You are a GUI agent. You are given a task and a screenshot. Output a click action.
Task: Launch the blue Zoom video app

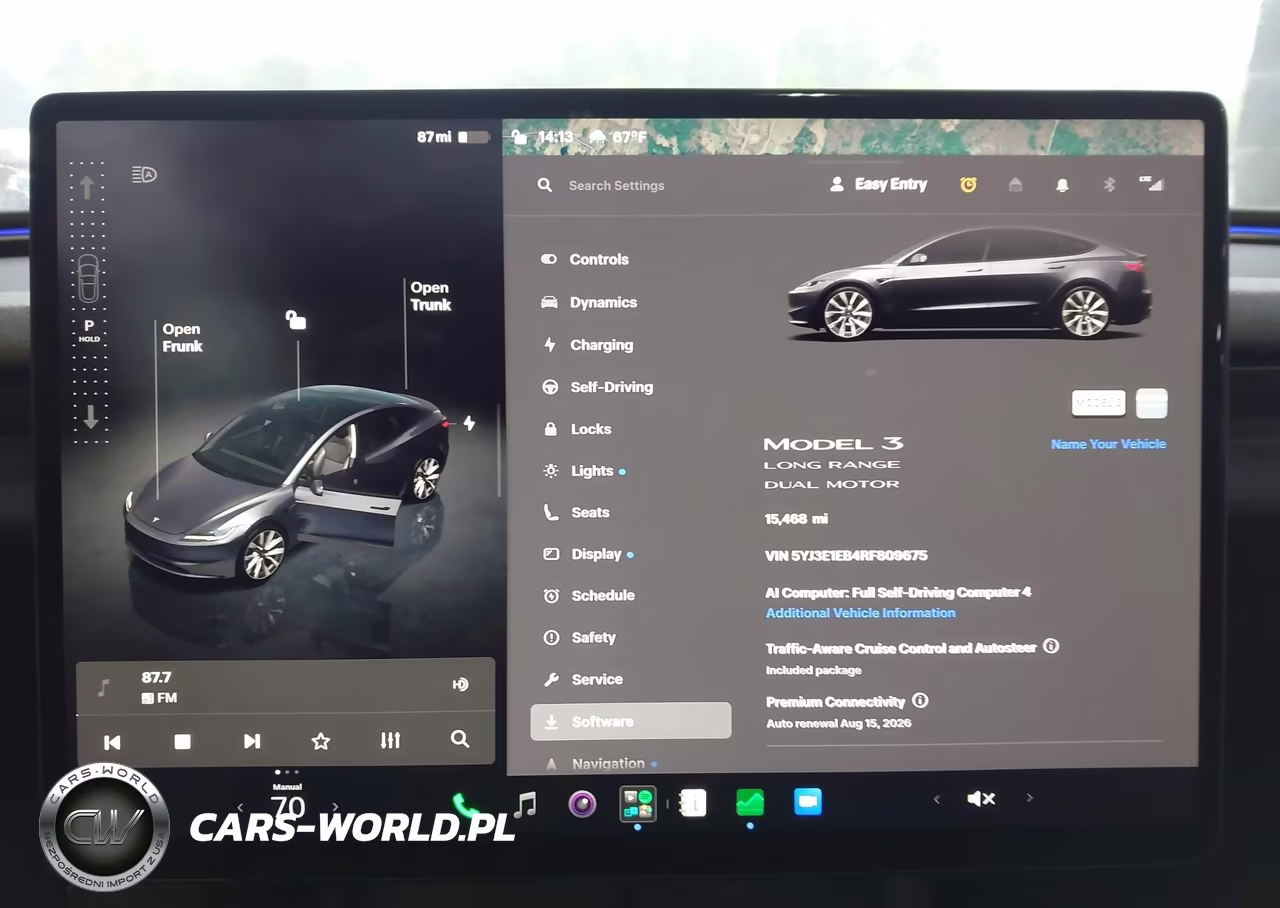coord(807,802)
